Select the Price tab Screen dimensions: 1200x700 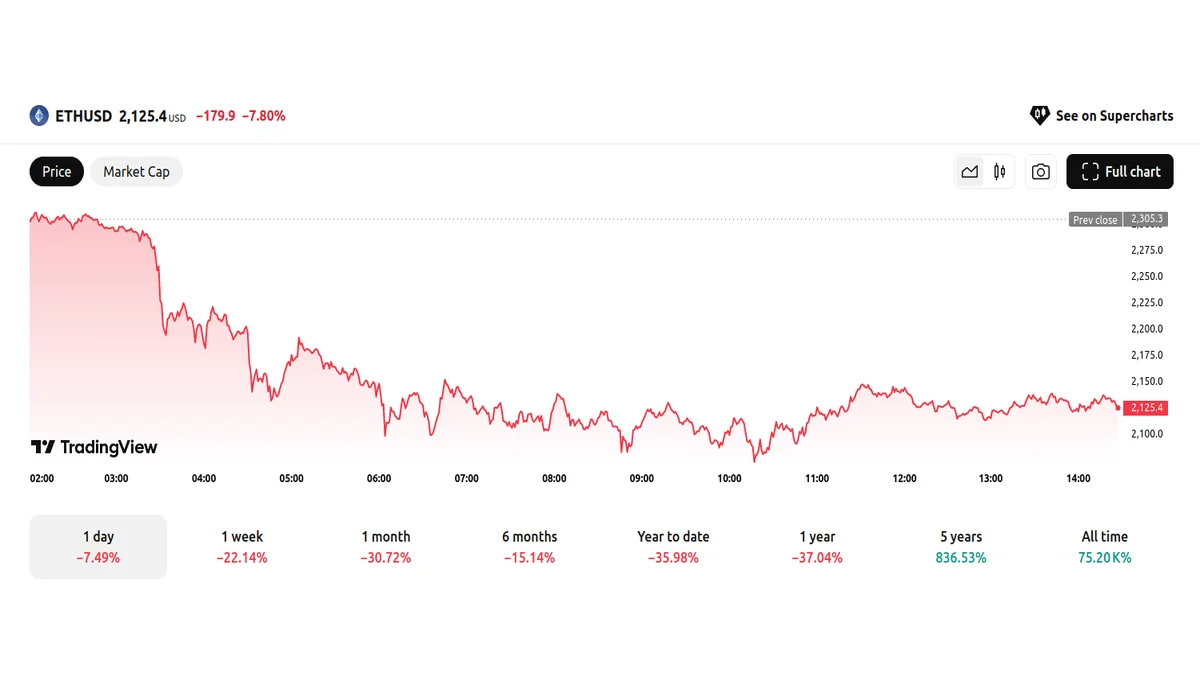point(57,172)
